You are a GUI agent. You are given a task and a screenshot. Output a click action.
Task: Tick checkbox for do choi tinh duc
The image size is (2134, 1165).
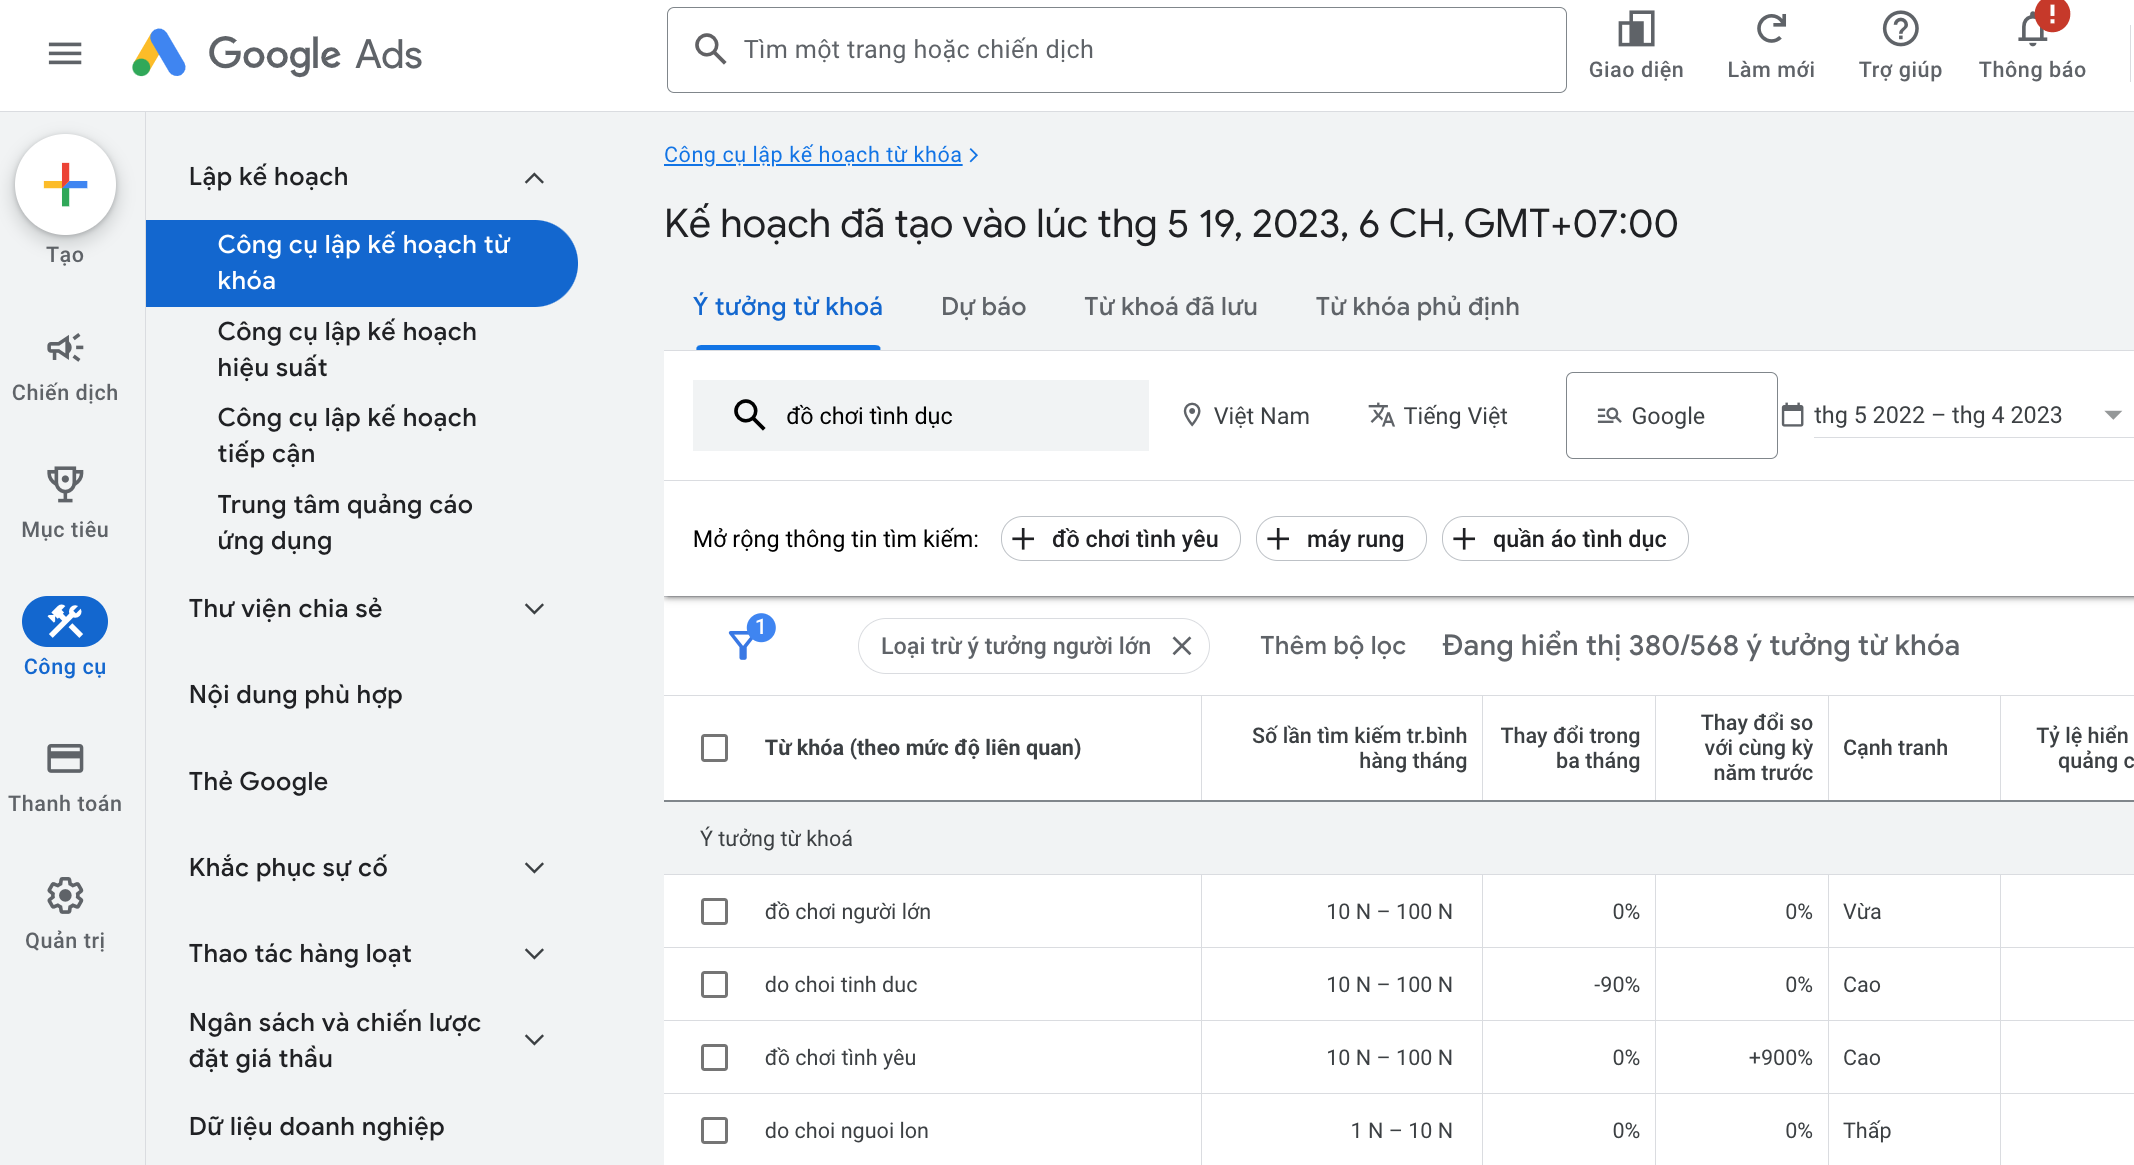tap(714, 985)
